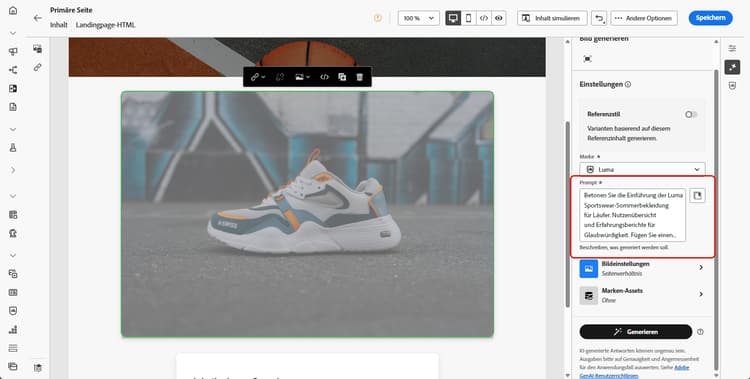Open the megaphone campaigns icon
Image resolution: width=750 pixels, height=379 pixels.
point(13,52)
